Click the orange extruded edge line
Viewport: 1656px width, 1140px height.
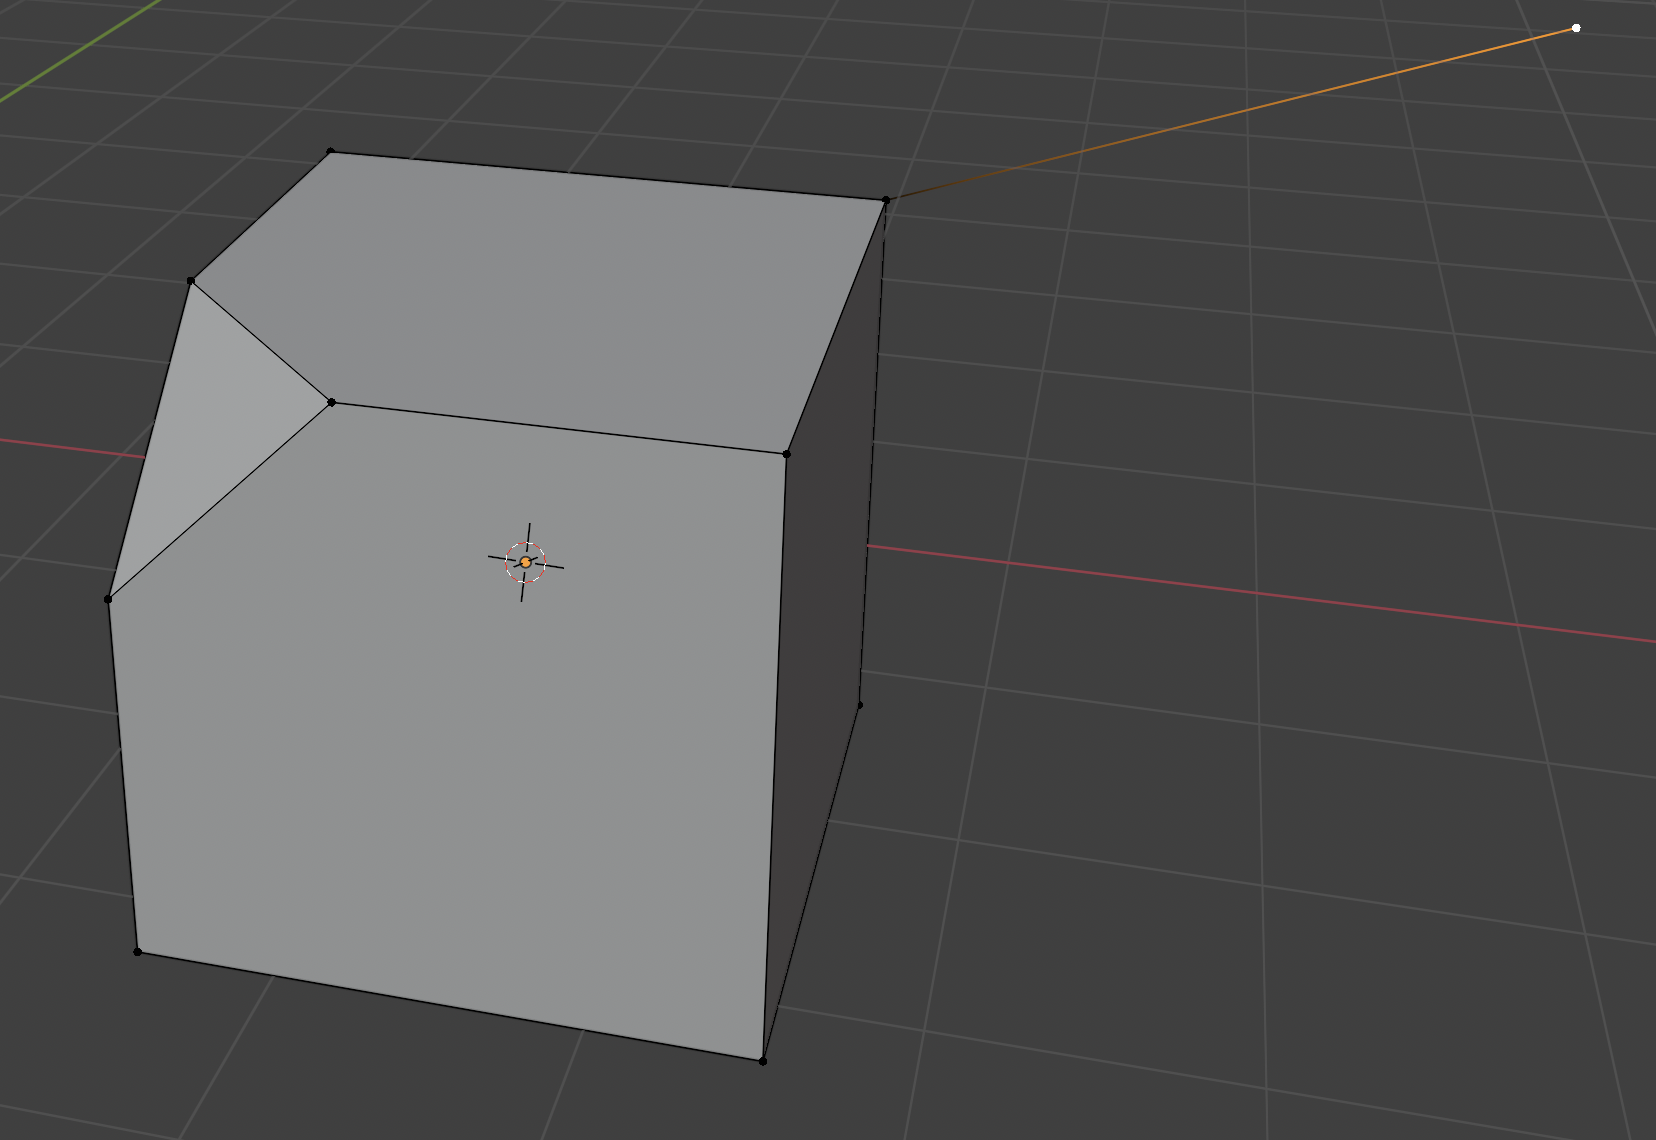point(1231,114)
